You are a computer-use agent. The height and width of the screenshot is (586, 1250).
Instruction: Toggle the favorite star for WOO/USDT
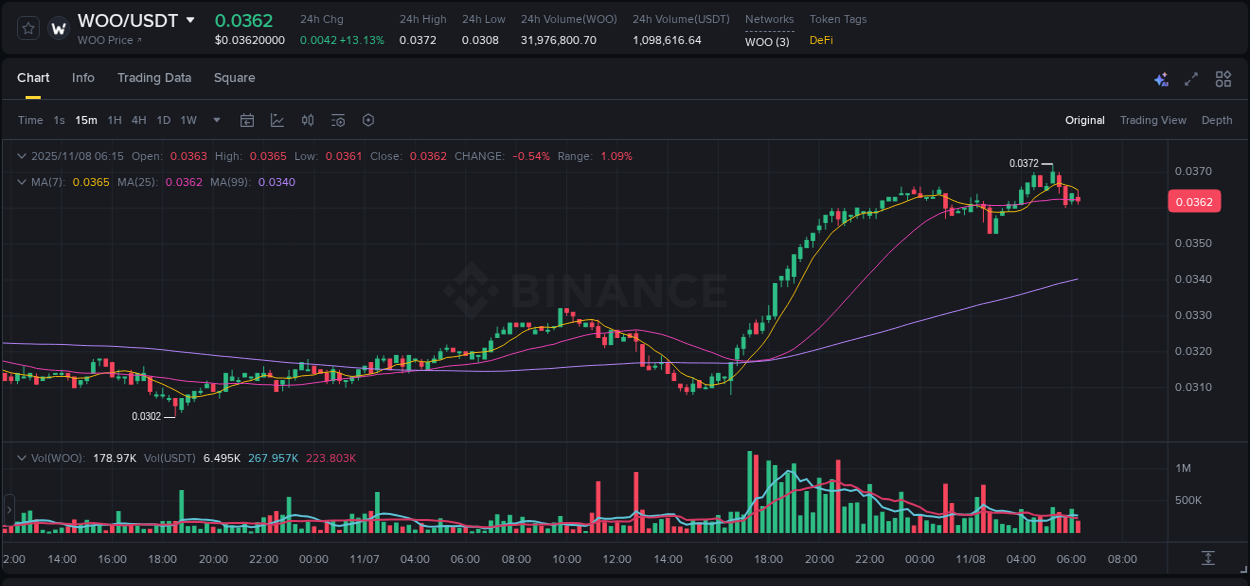[x=27, y=27]
